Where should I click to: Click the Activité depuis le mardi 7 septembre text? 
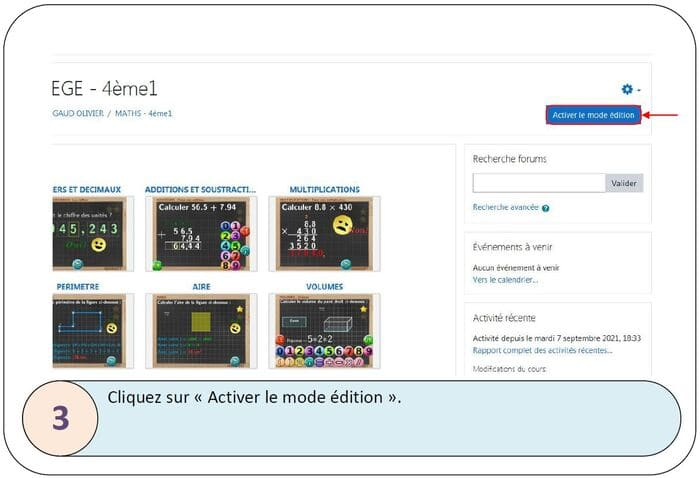coord(557,338)
